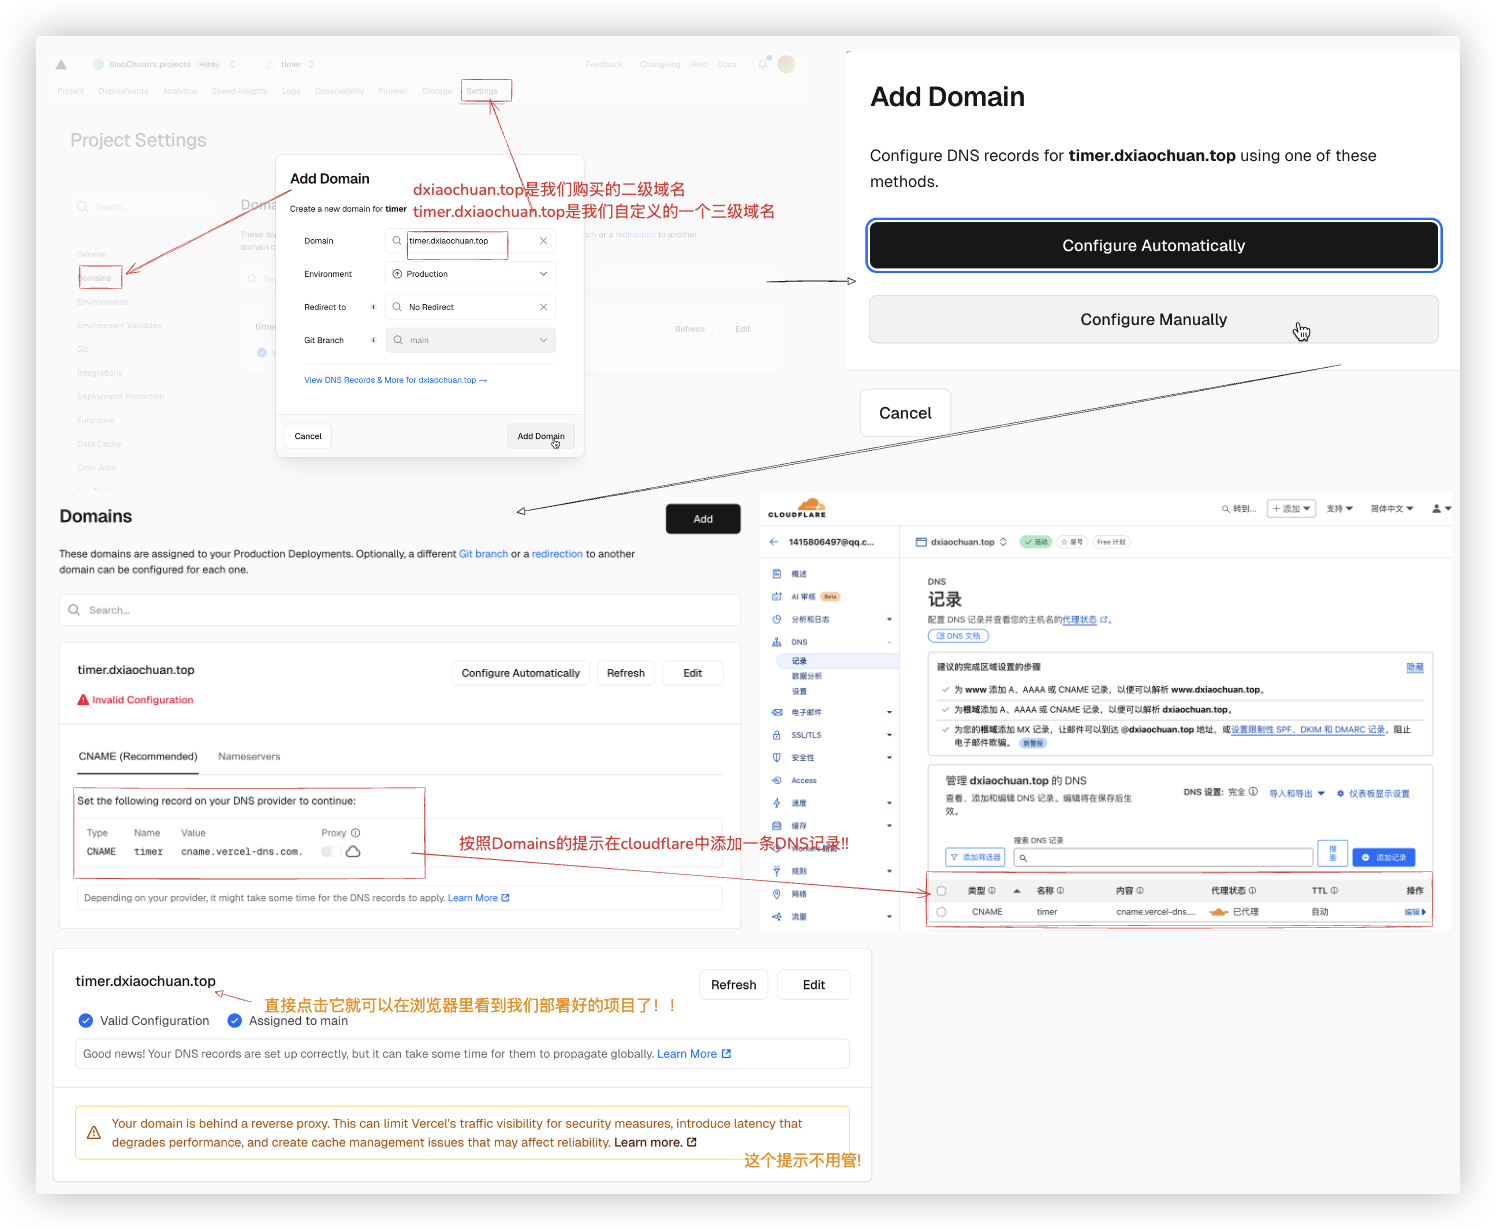Toggle the Proxy switch in CNAME record
This screenshot has width=1496, height=1230.
click(330, 852)
